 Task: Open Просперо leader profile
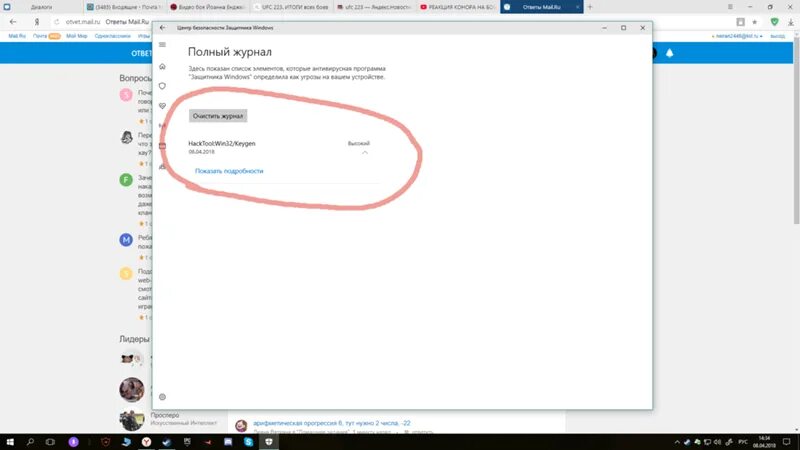(165, 415)
